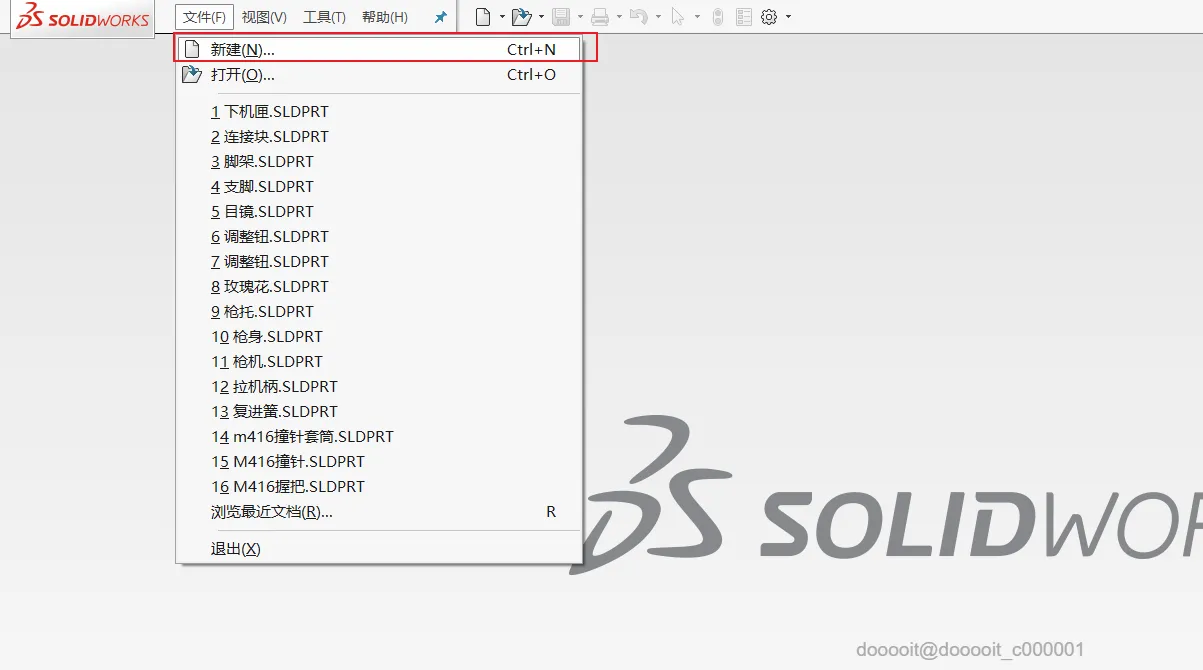Image resolution: width=1203 pixels, height=670 pixels.
Task: Open recent file 7 调整钮.SLDPRT
Action: pos(379,261)
